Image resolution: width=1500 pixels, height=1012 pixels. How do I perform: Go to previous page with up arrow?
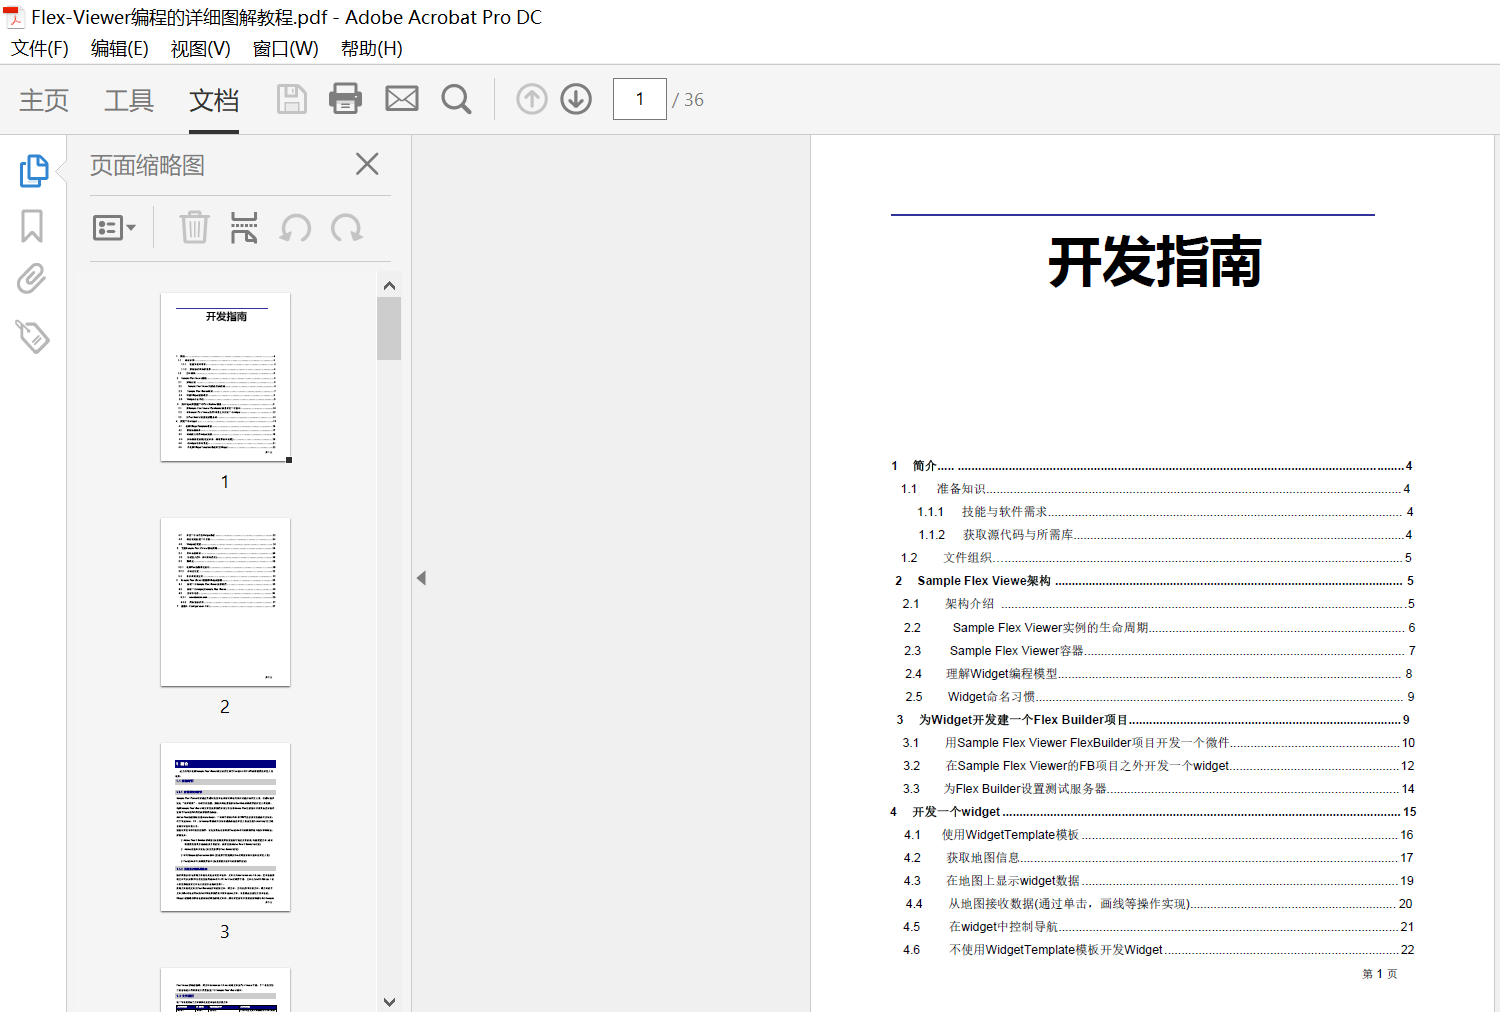click(532, 99)
